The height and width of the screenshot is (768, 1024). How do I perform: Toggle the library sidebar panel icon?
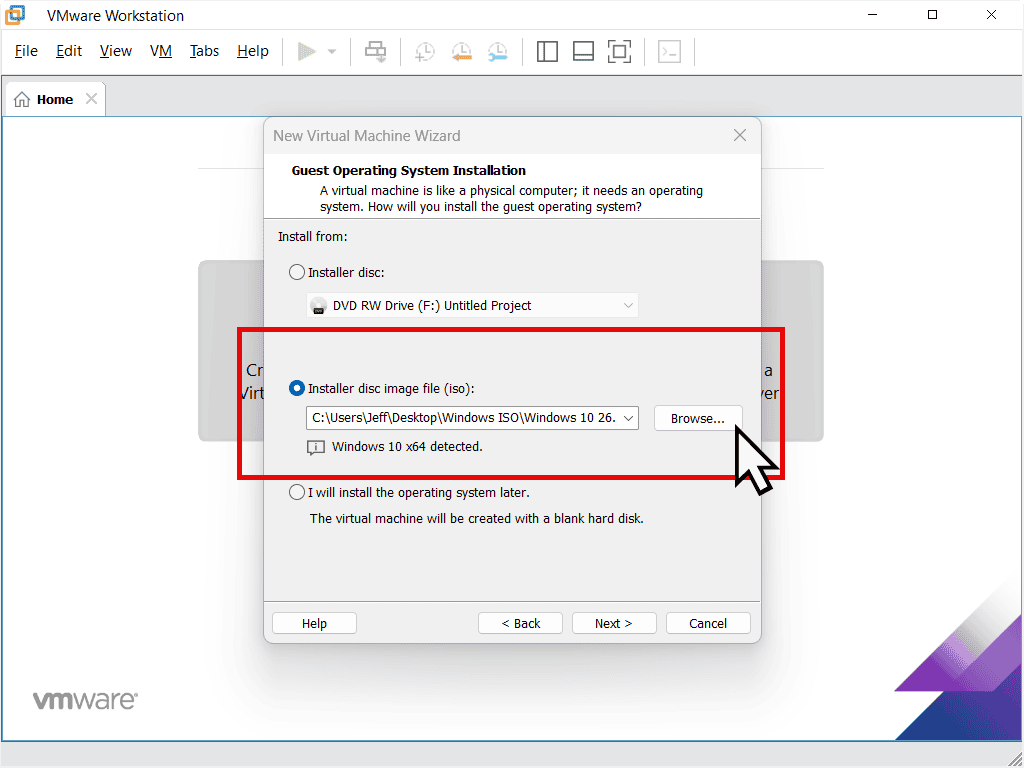point(547,51)
